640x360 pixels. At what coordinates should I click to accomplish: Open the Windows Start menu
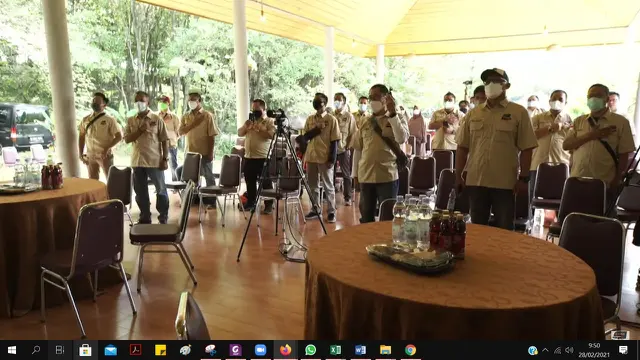pos(12,350)
